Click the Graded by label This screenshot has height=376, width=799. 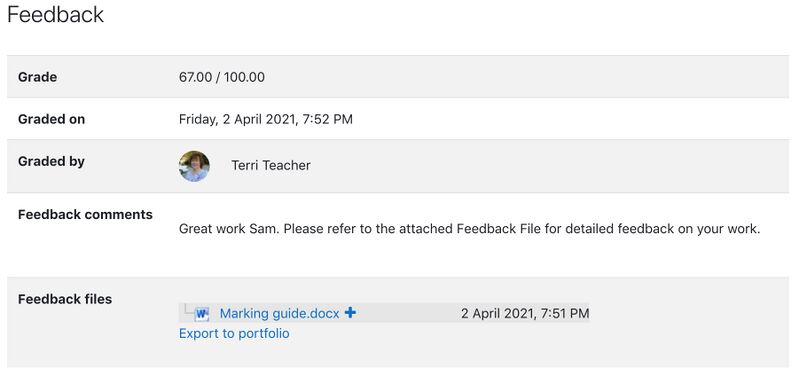tap(51, 162)
